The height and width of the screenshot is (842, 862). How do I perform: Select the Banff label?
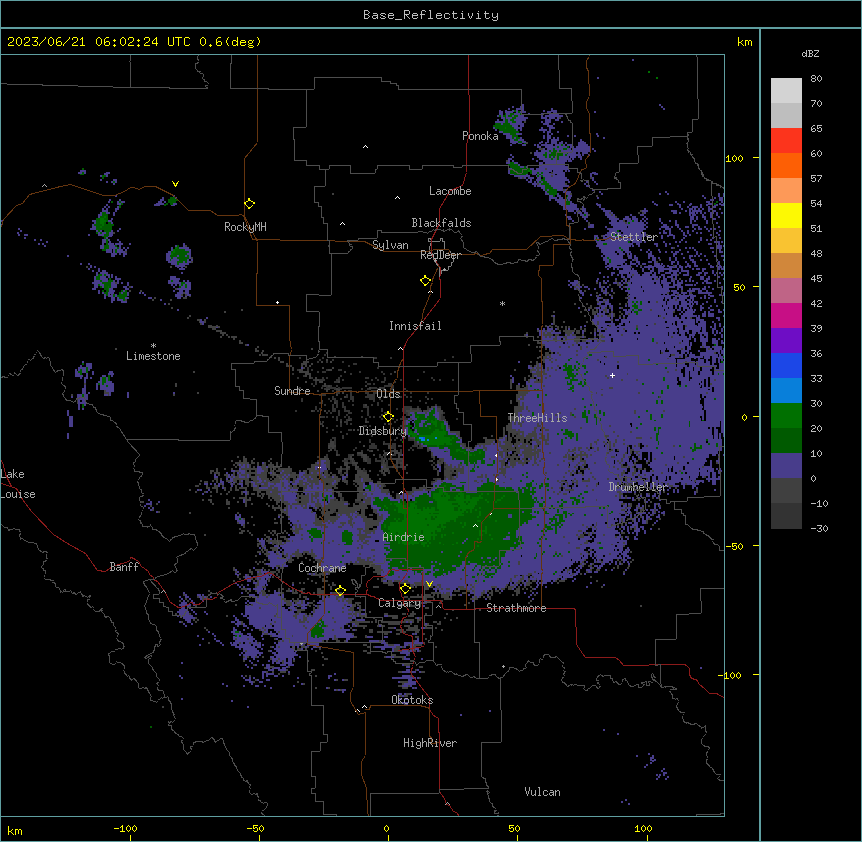pos(124,567)
